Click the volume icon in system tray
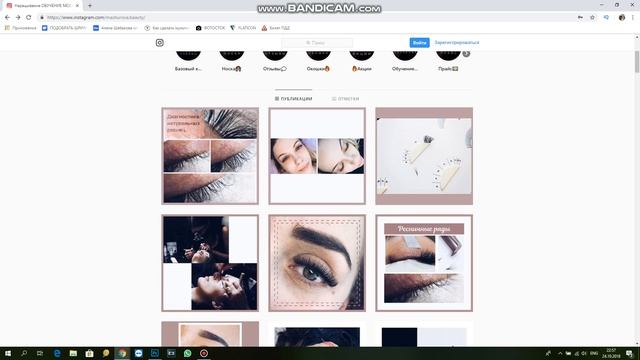 tap(584, 353)
